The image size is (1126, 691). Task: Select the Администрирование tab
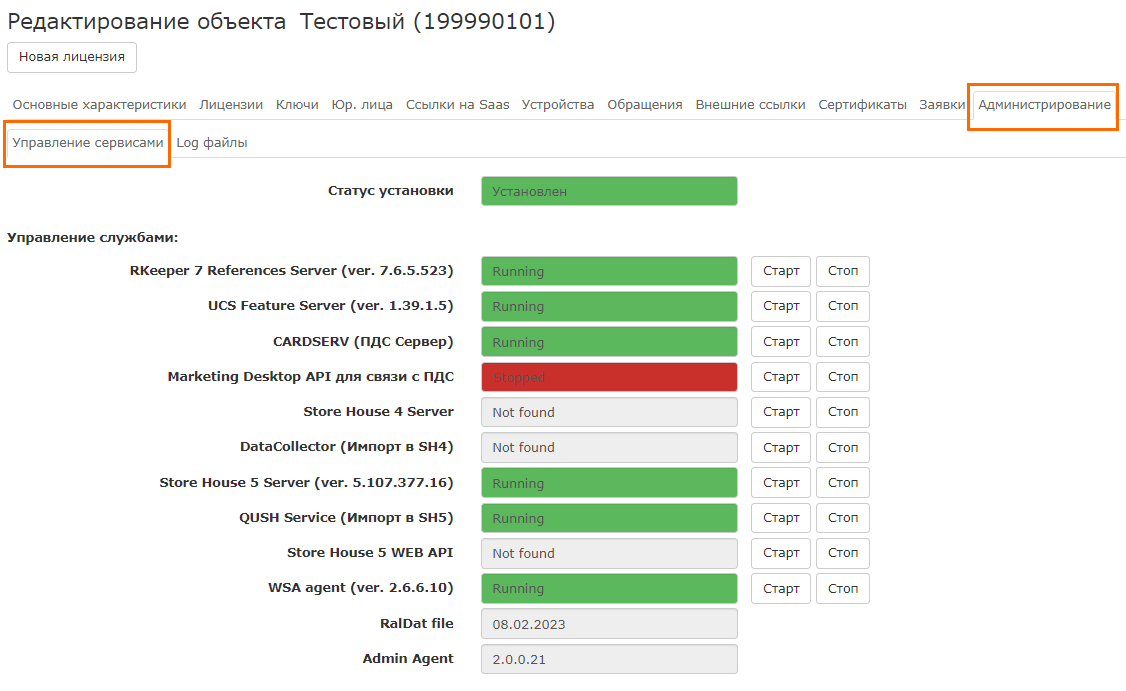(x=1044, y=105)
